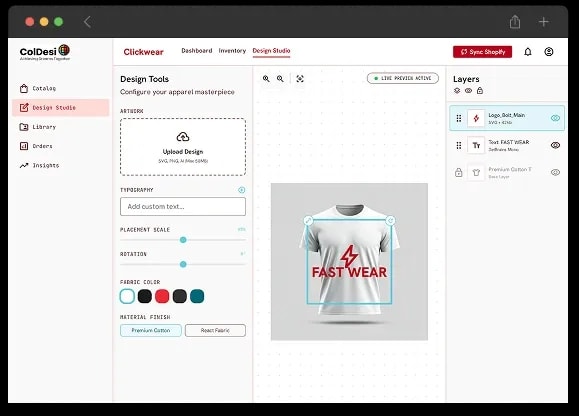Switch to the Dashboard tab
This screenshot has width=579, height=416.
197,51
